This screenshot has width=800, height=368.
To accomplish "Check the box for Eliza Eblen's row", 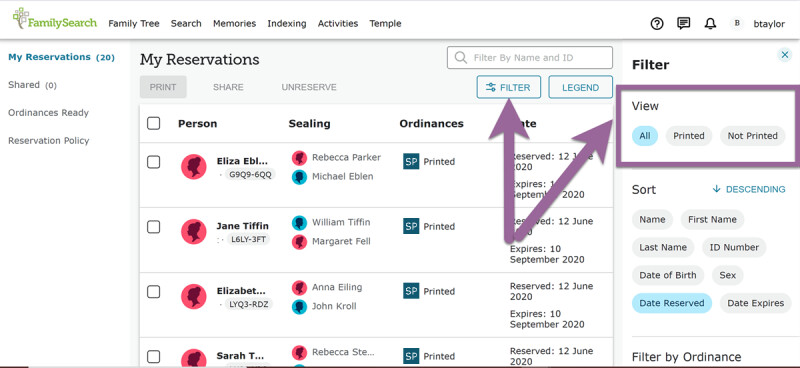I will pyautogui.click(x=154, y=162).
